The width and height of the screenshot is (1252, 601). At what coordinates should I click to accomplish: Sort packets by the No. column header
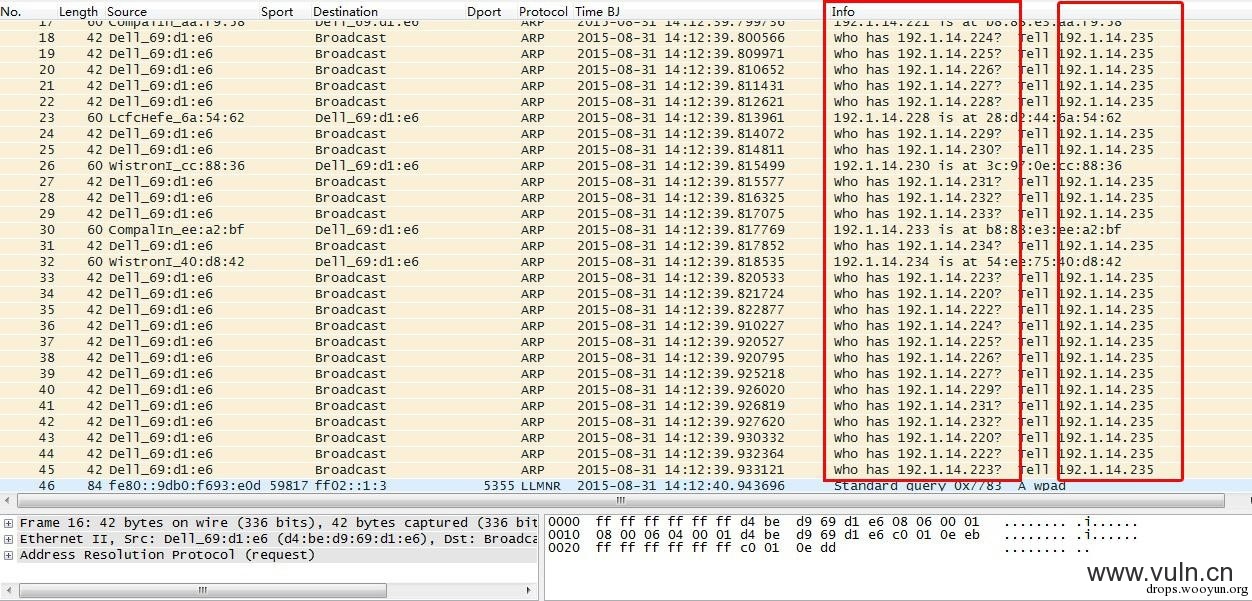pos(13,12)
